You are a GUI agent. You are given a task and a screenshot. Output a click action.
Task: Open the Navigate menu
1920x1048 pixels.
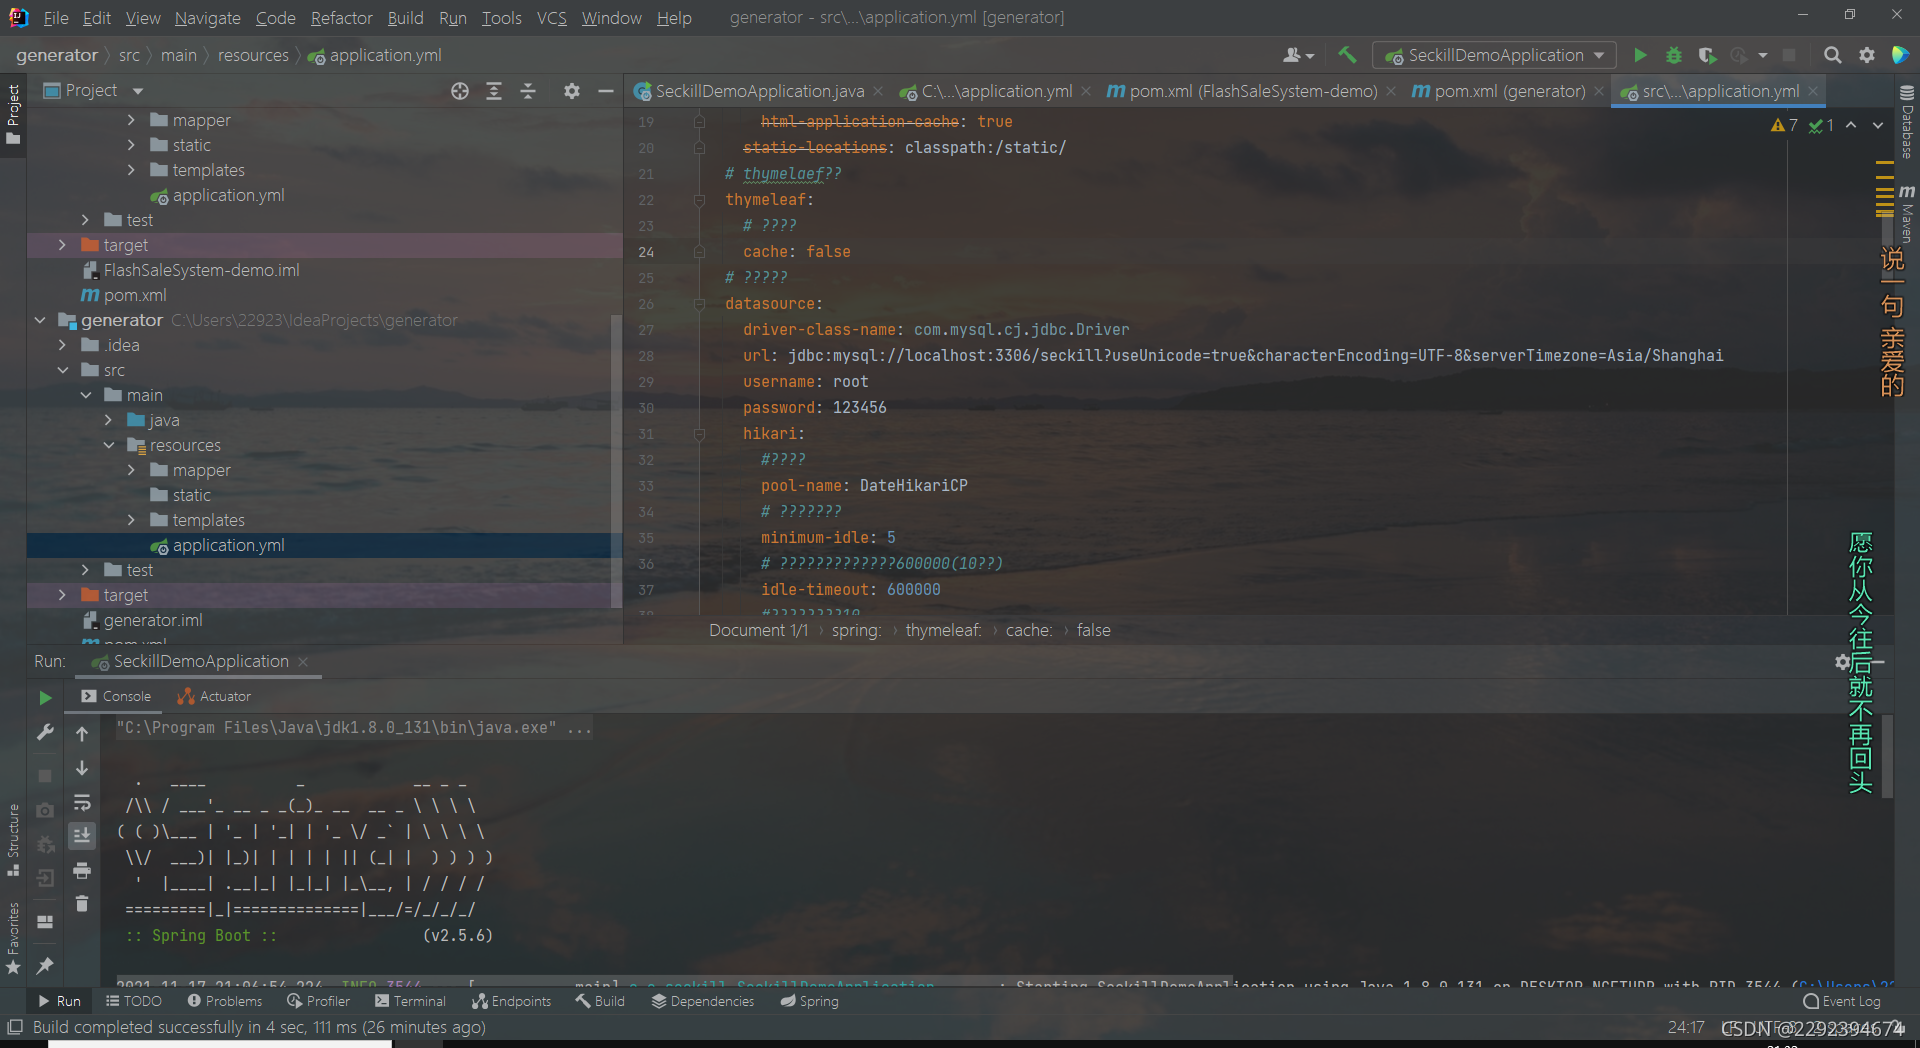207,18
